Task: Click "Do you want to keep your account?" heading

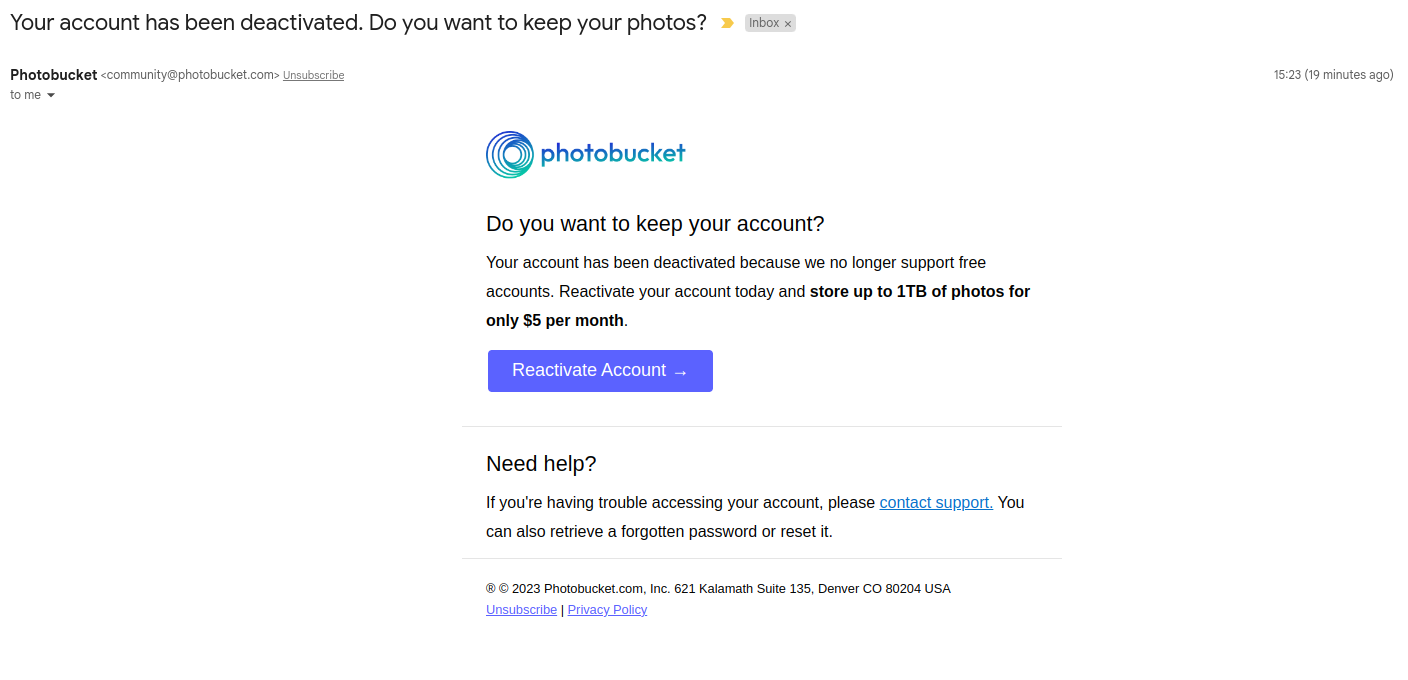Action: (655, 224)
